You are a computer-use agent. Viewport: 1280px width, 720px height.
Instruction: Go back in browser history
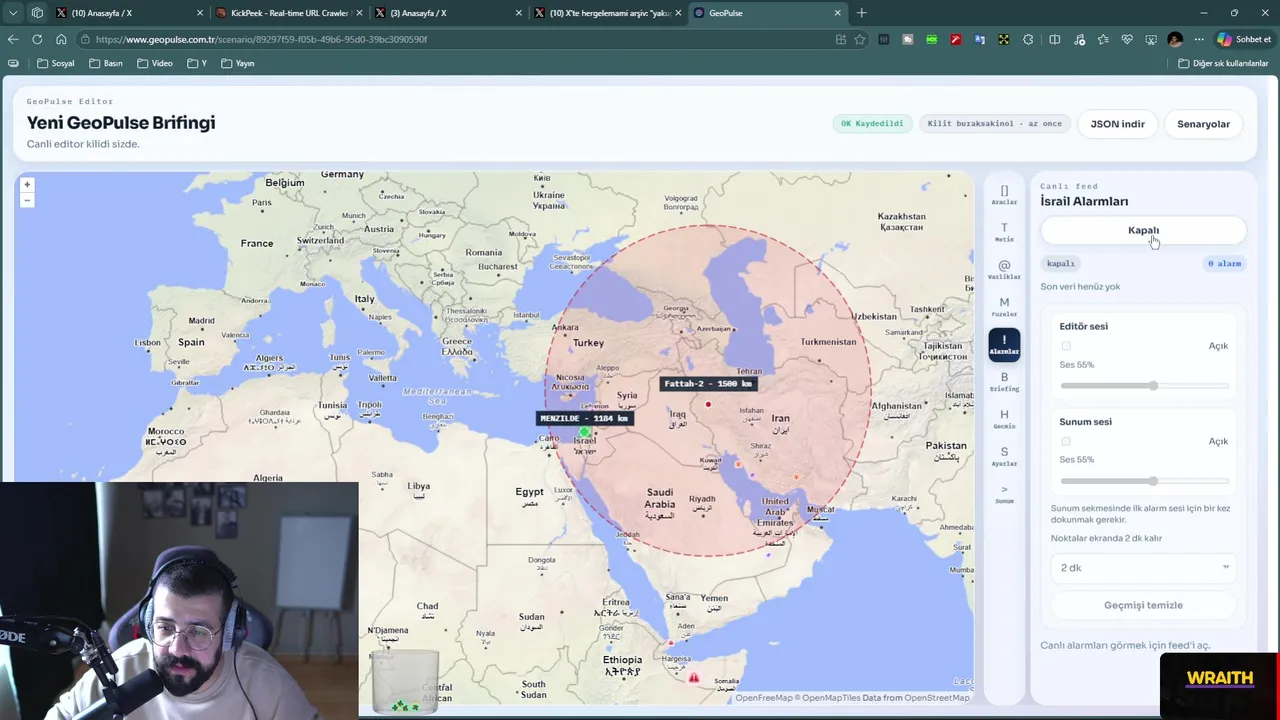(13, 39)
